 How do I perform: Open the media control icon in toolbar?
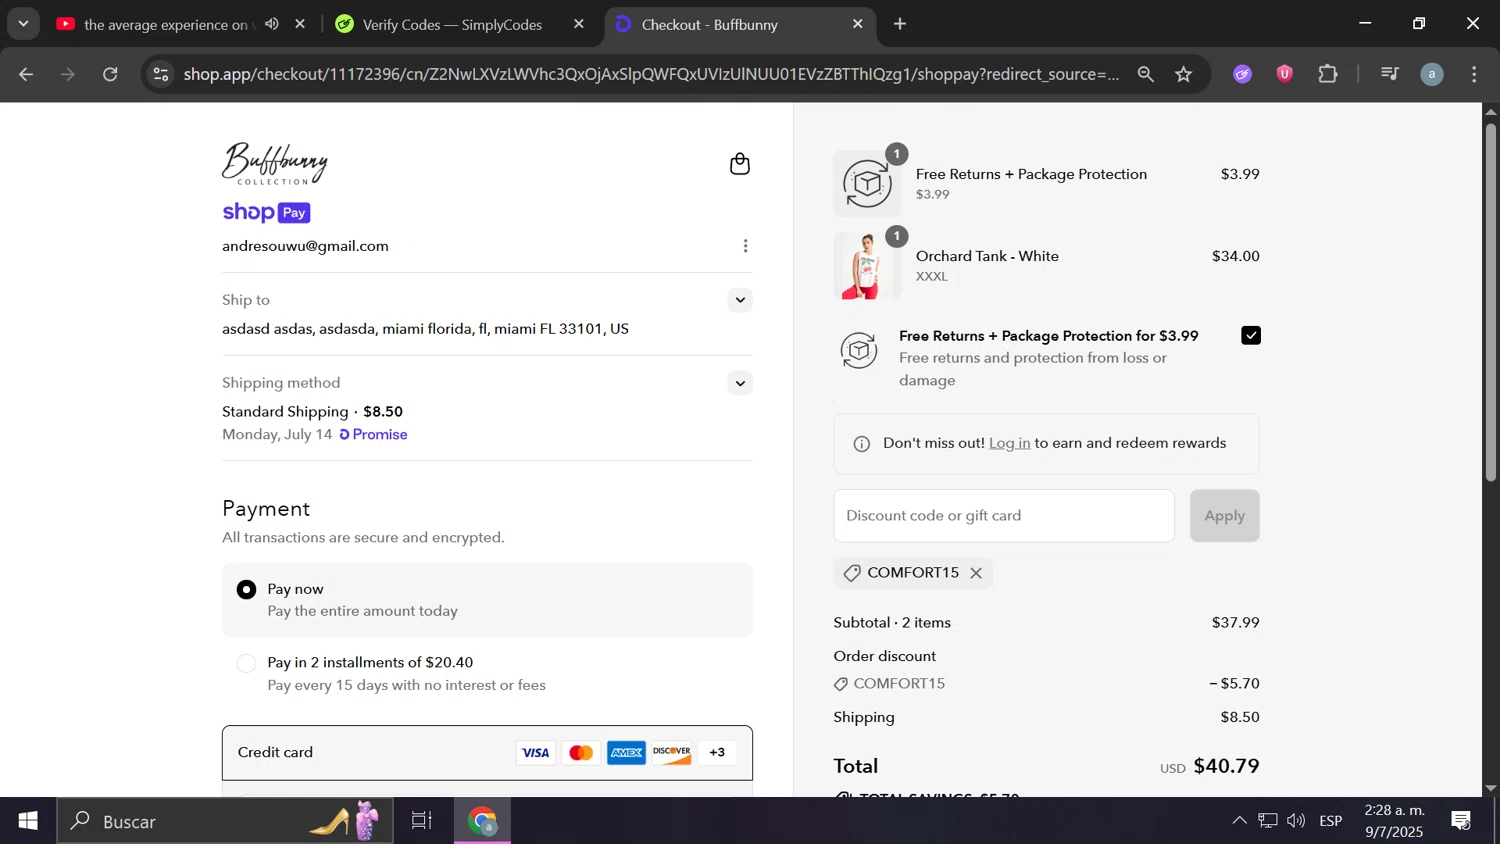click(x=1389, y=74)
